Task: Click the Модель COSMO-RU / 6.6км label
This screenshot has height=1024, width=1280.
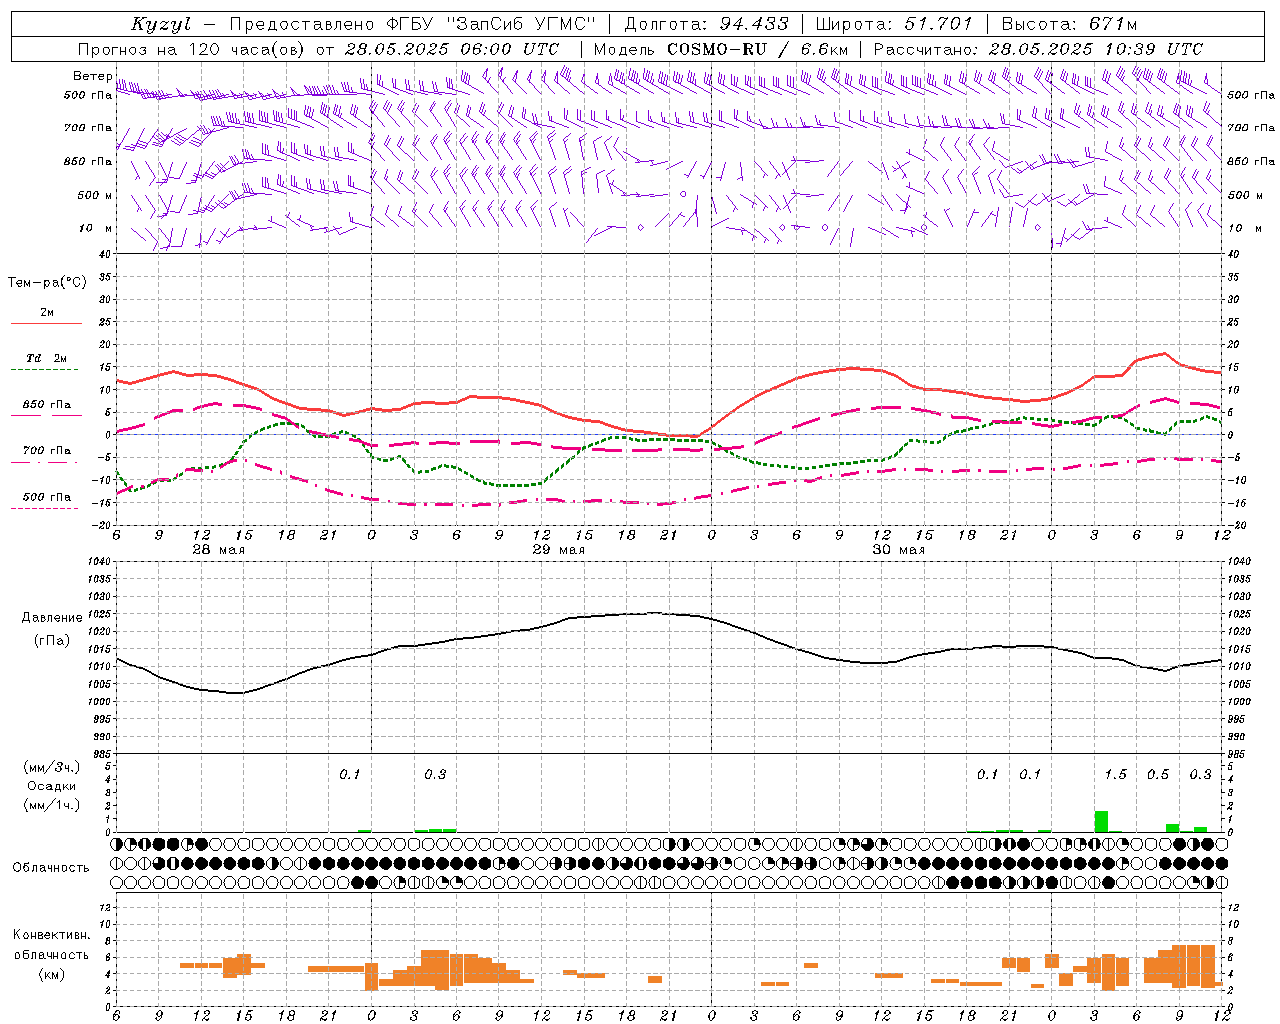Action: [x=720, y=49]
